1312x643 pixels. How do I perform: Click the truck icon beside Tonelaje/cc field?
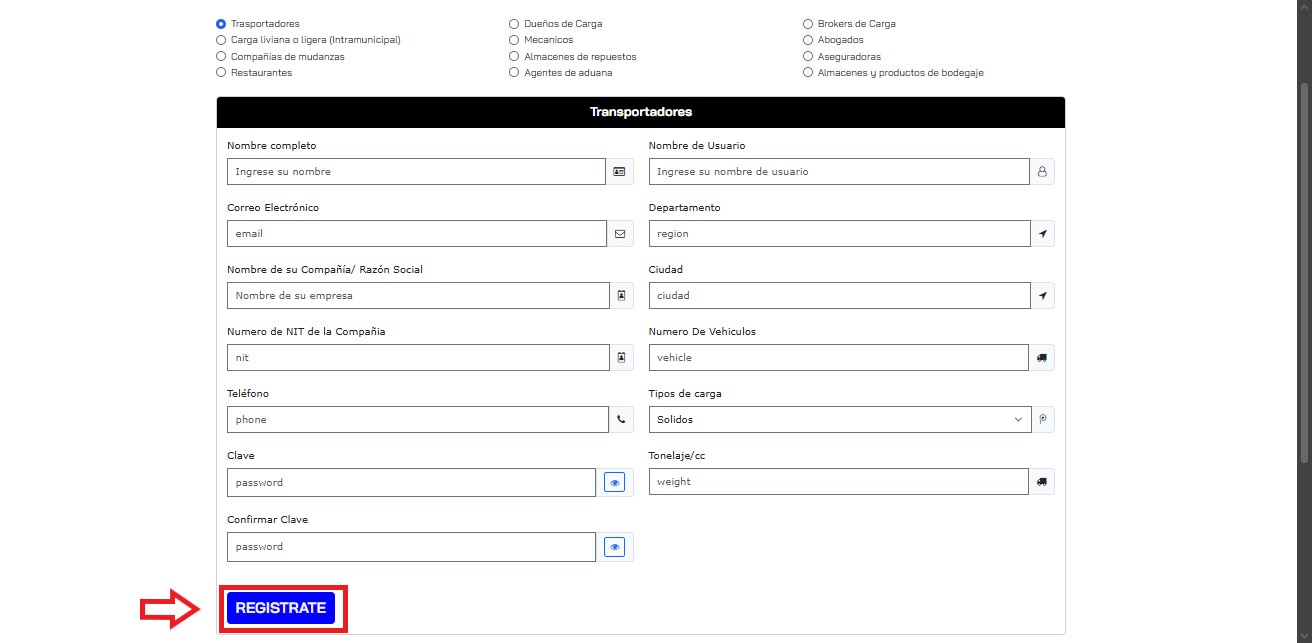1042,482
